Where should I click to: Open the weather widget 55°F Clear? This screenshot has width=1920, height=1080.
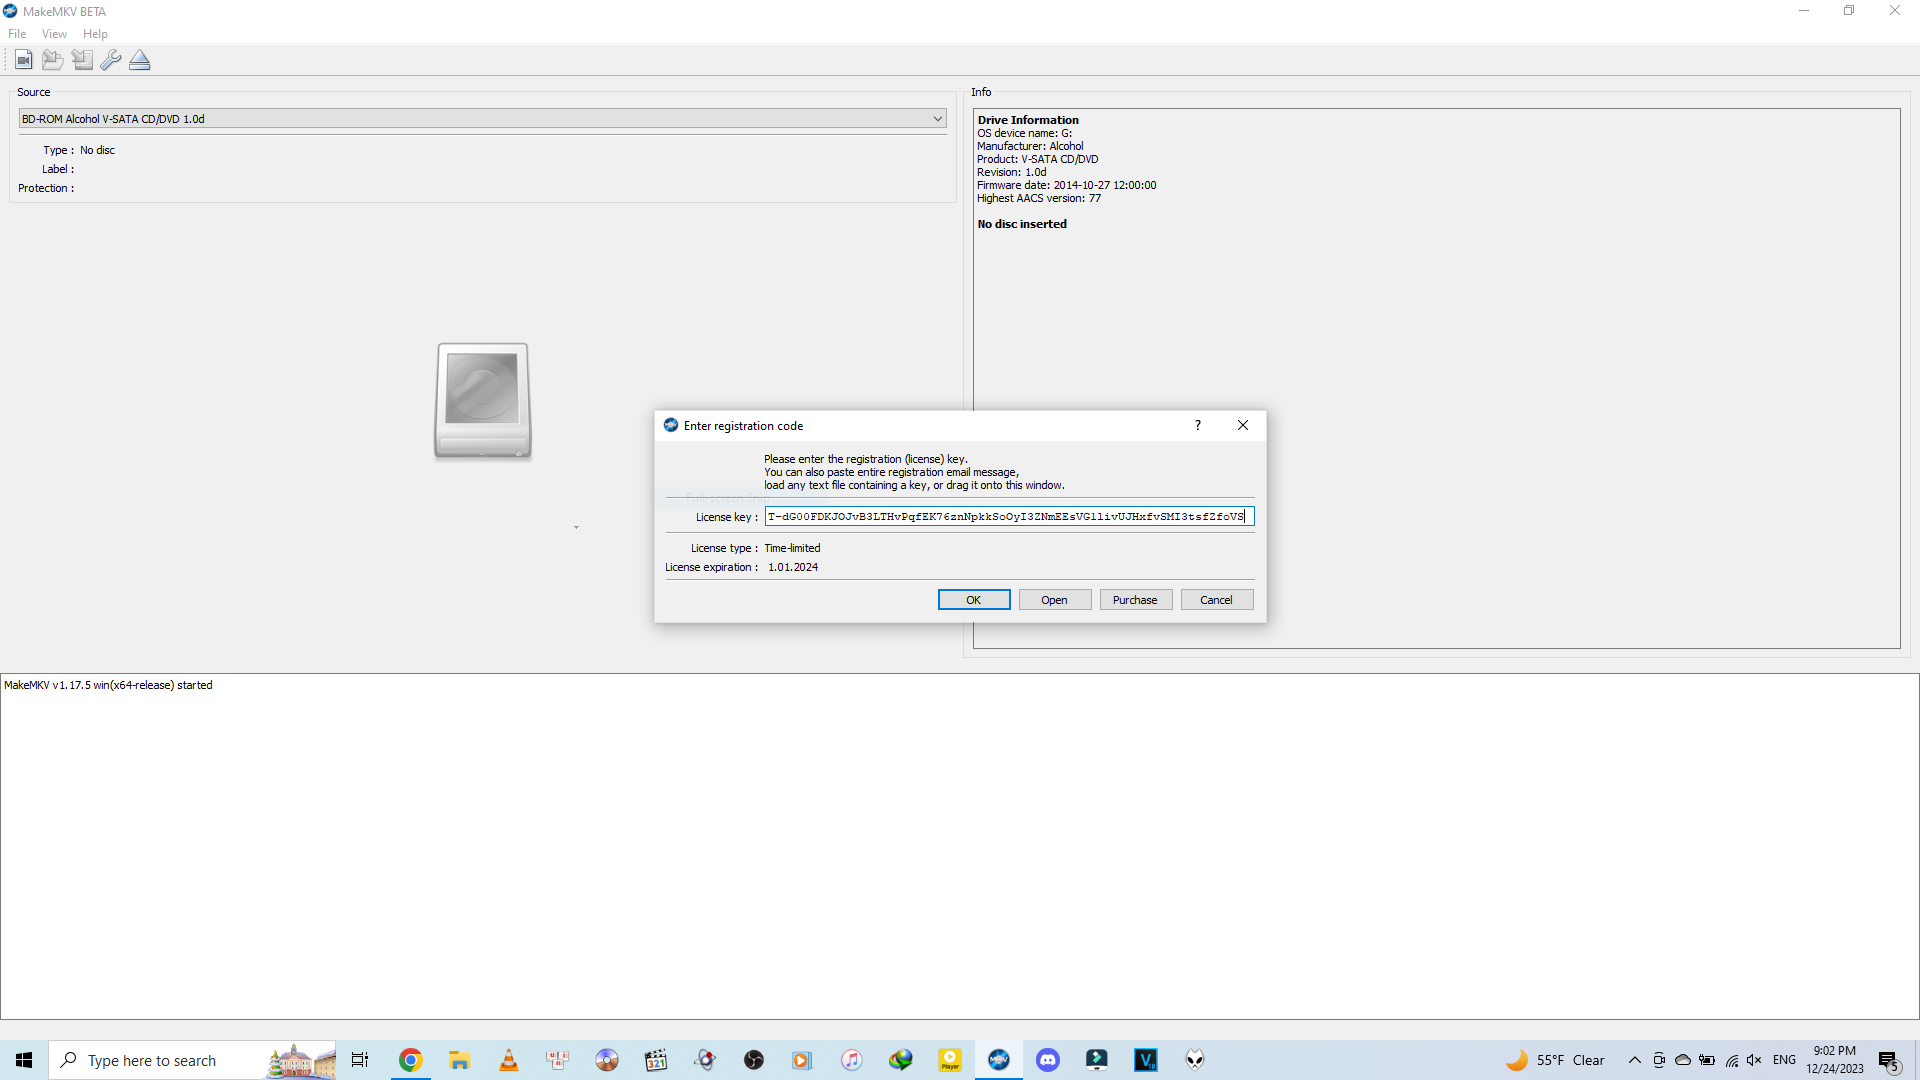[x=1556, y=1060]
